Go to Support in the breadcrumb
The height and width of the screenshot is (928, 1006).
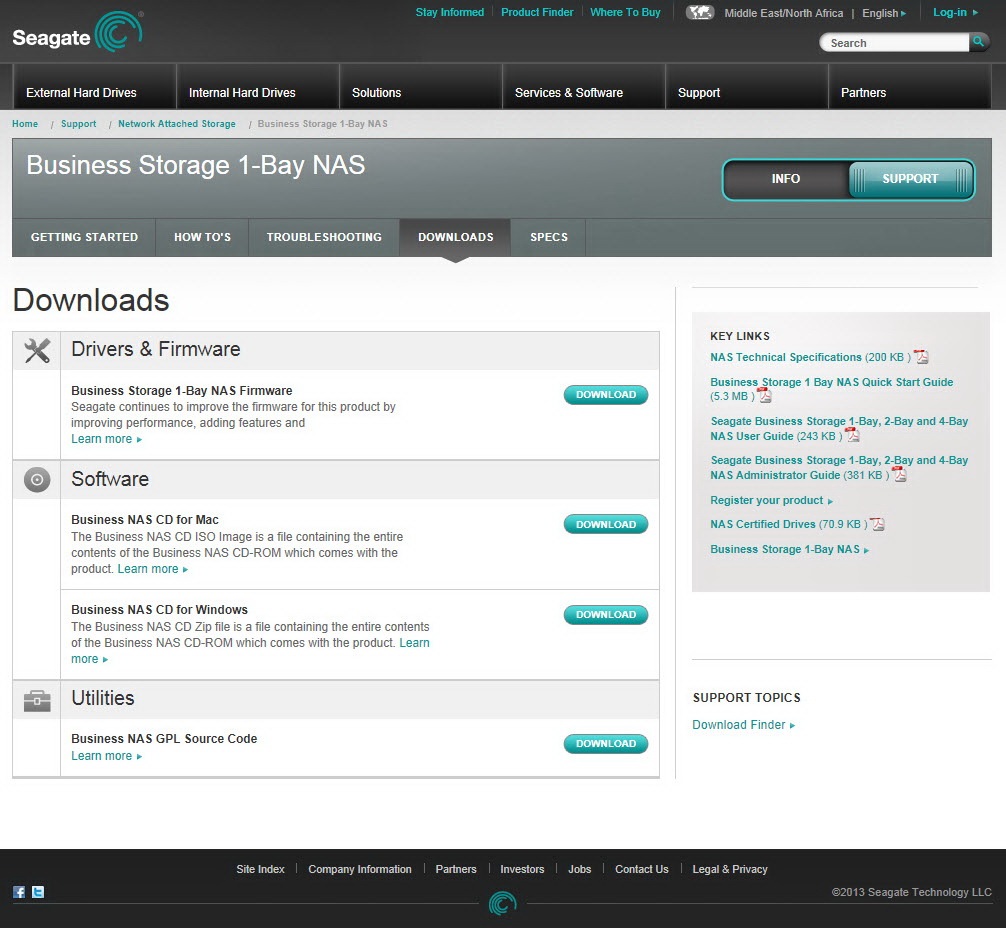click(78, 124)
